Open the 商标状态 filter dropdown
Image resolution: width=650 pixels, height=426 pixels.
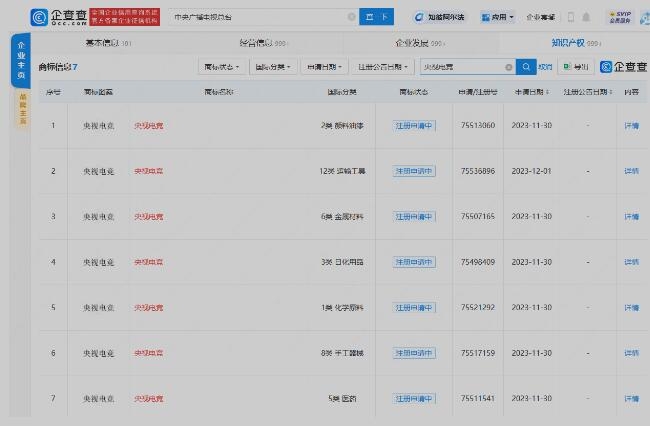222,67
